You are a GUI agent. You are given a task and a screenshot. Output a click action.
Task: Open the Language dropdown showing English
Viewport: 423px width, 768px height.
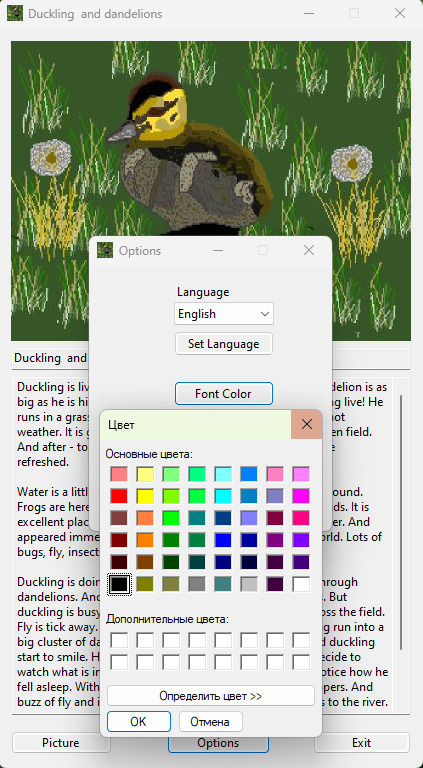(x=224, y=313)
